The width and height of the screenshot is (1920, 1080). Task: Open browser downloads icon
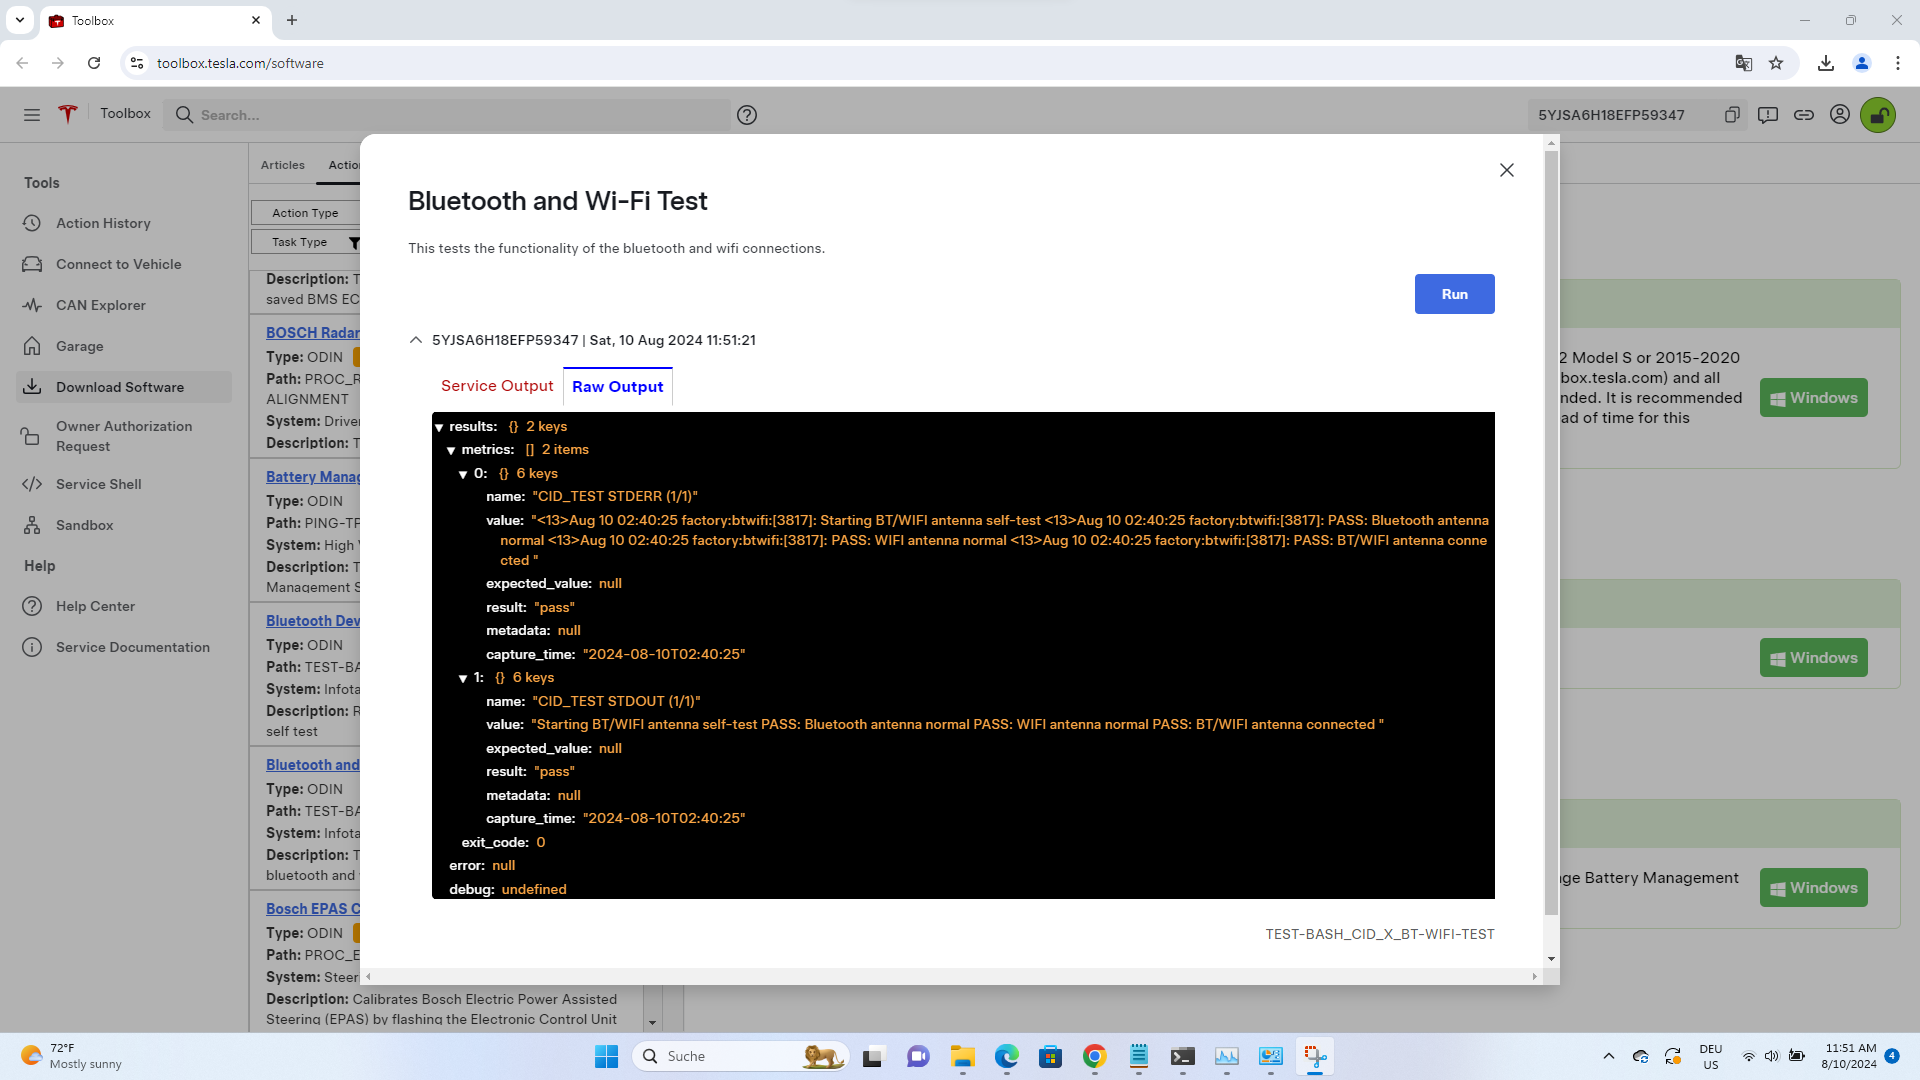(x=1826, y=63)
